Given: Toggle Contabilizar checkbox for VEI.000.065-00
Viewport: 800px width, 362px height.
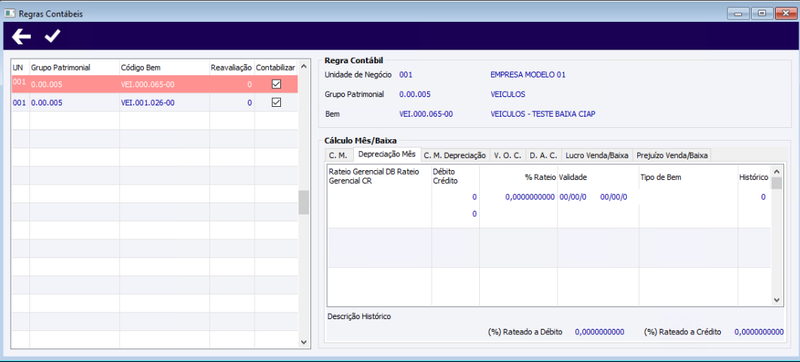Looking at the screenshot, I should coord(276,84).
